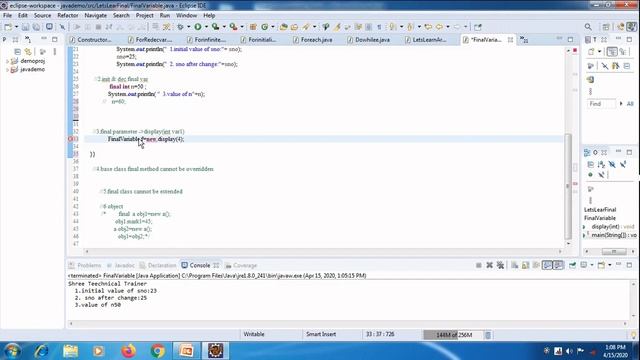This screenshot has width=640, height=360.
Task: Click the All link beside Find field
Action: pos(630,104)
